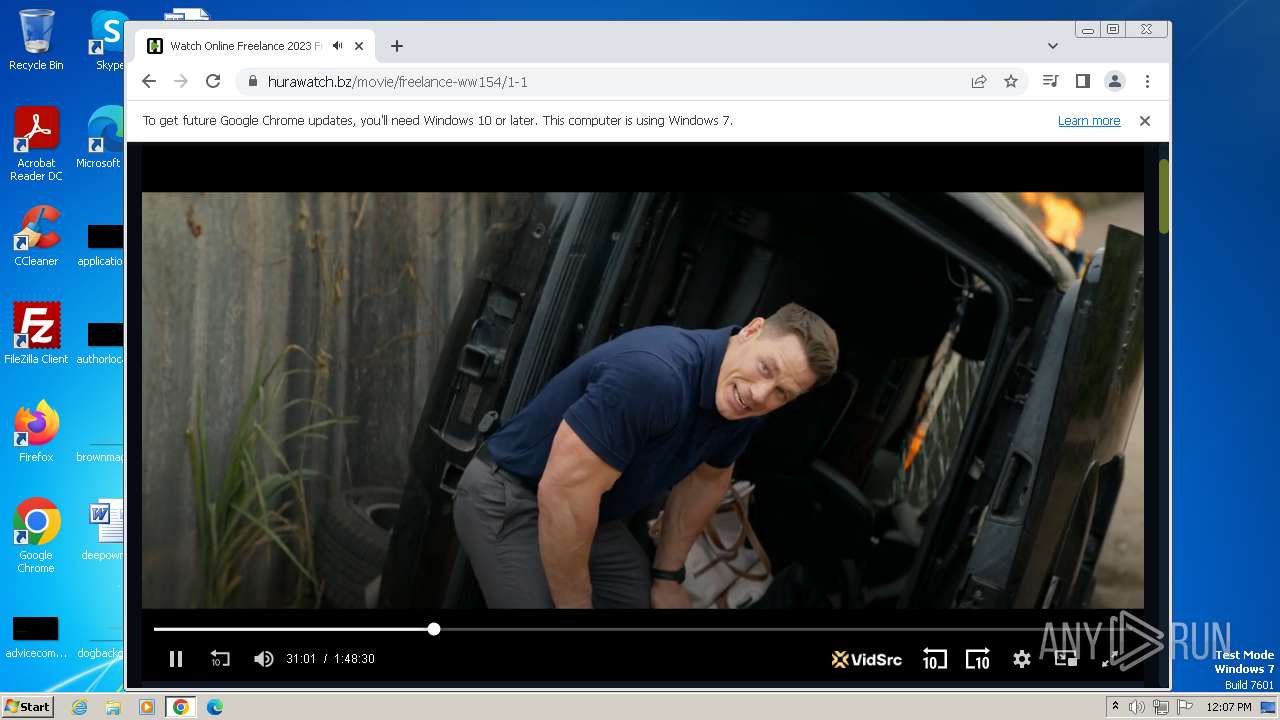Open tab search dropdown arrow
The image size is (1280, 720).
tap(1053, 46)
